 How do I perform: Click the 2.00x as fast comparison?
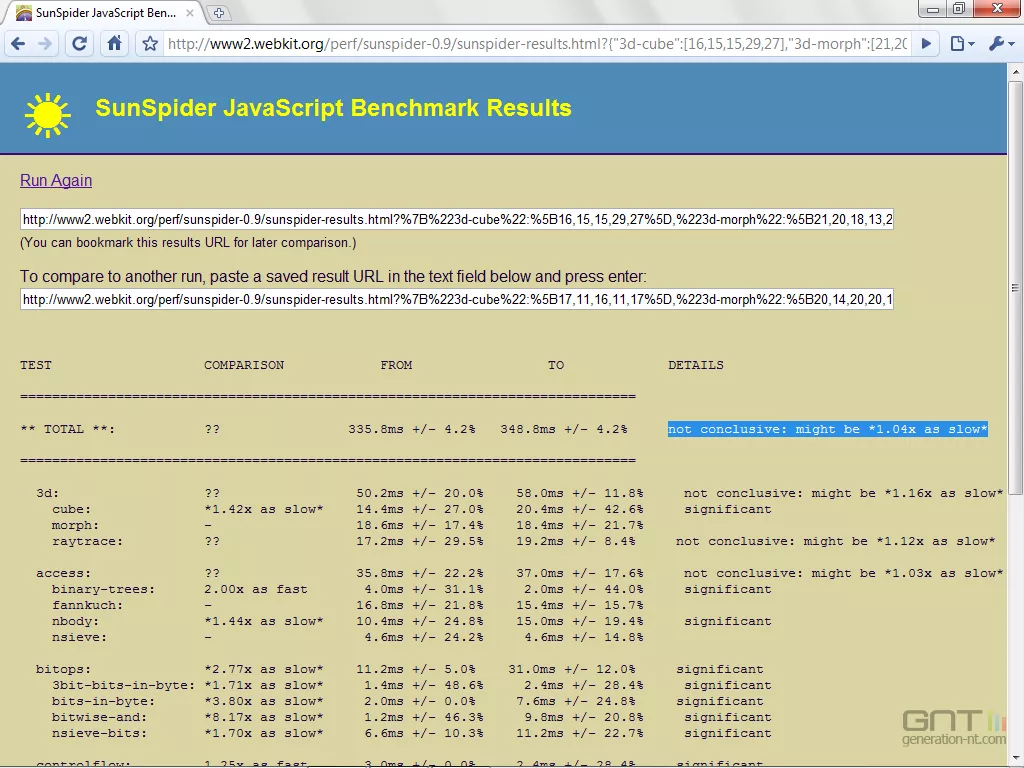256,589
